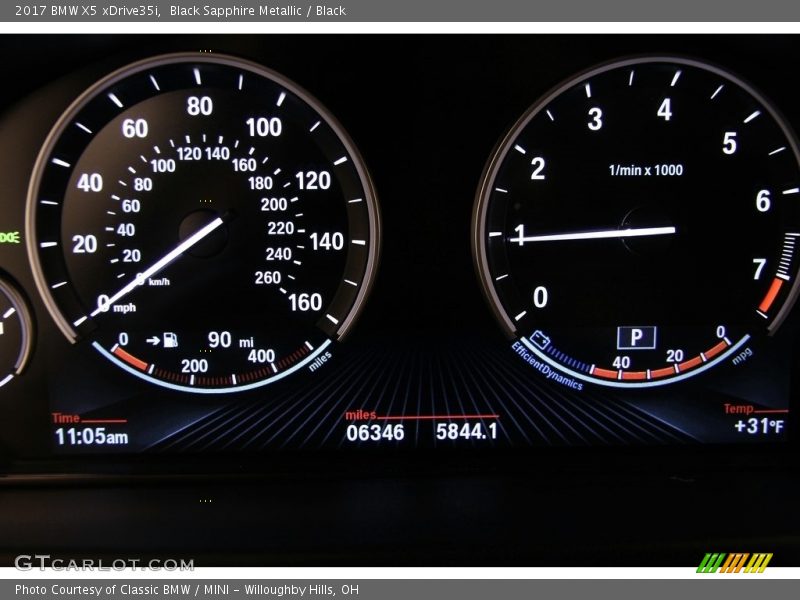The height and width of the screenshot is (600, 800).
Task: Click the mpg unit label
Action: pyautogui.click(x=742, y=356)
